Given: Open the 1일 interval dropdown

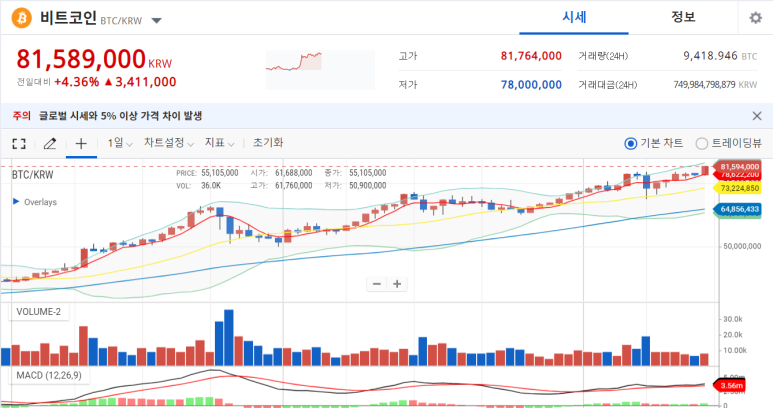Looking at the screenshot, I should tap(120, 143).
